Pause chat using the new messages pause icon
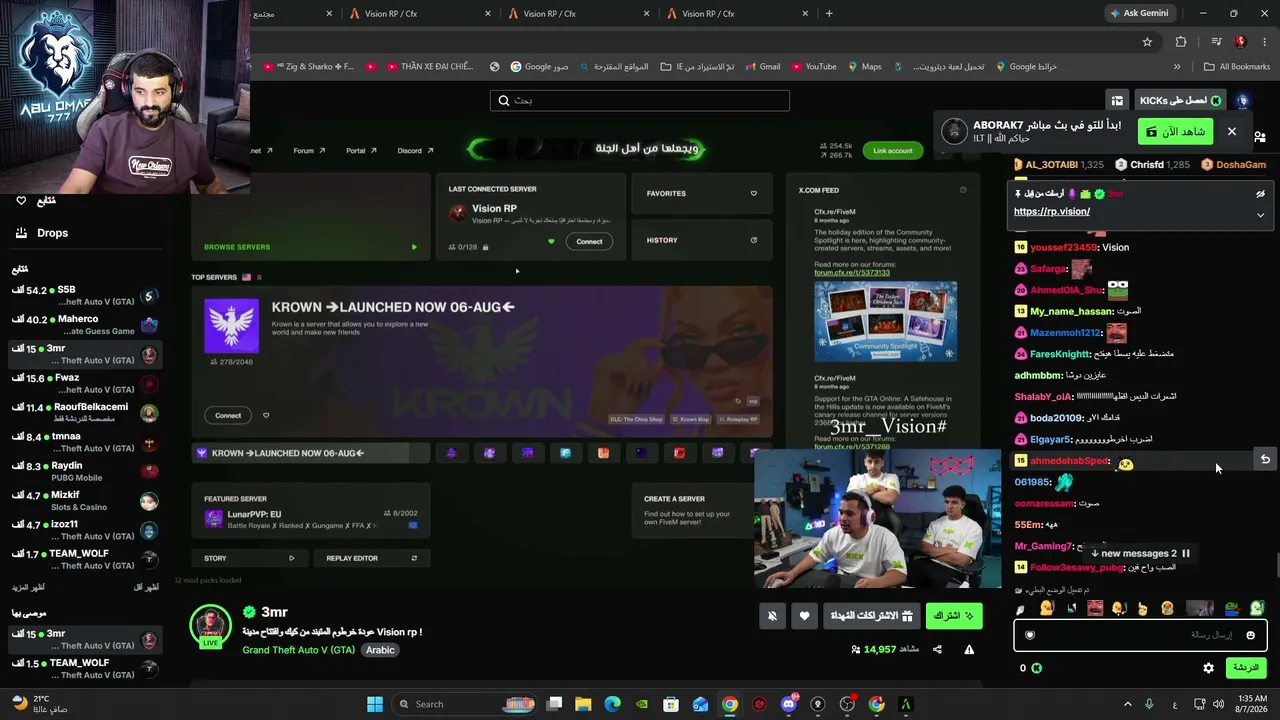This screenshot has width=1280, height=720. pos(1186,553)
